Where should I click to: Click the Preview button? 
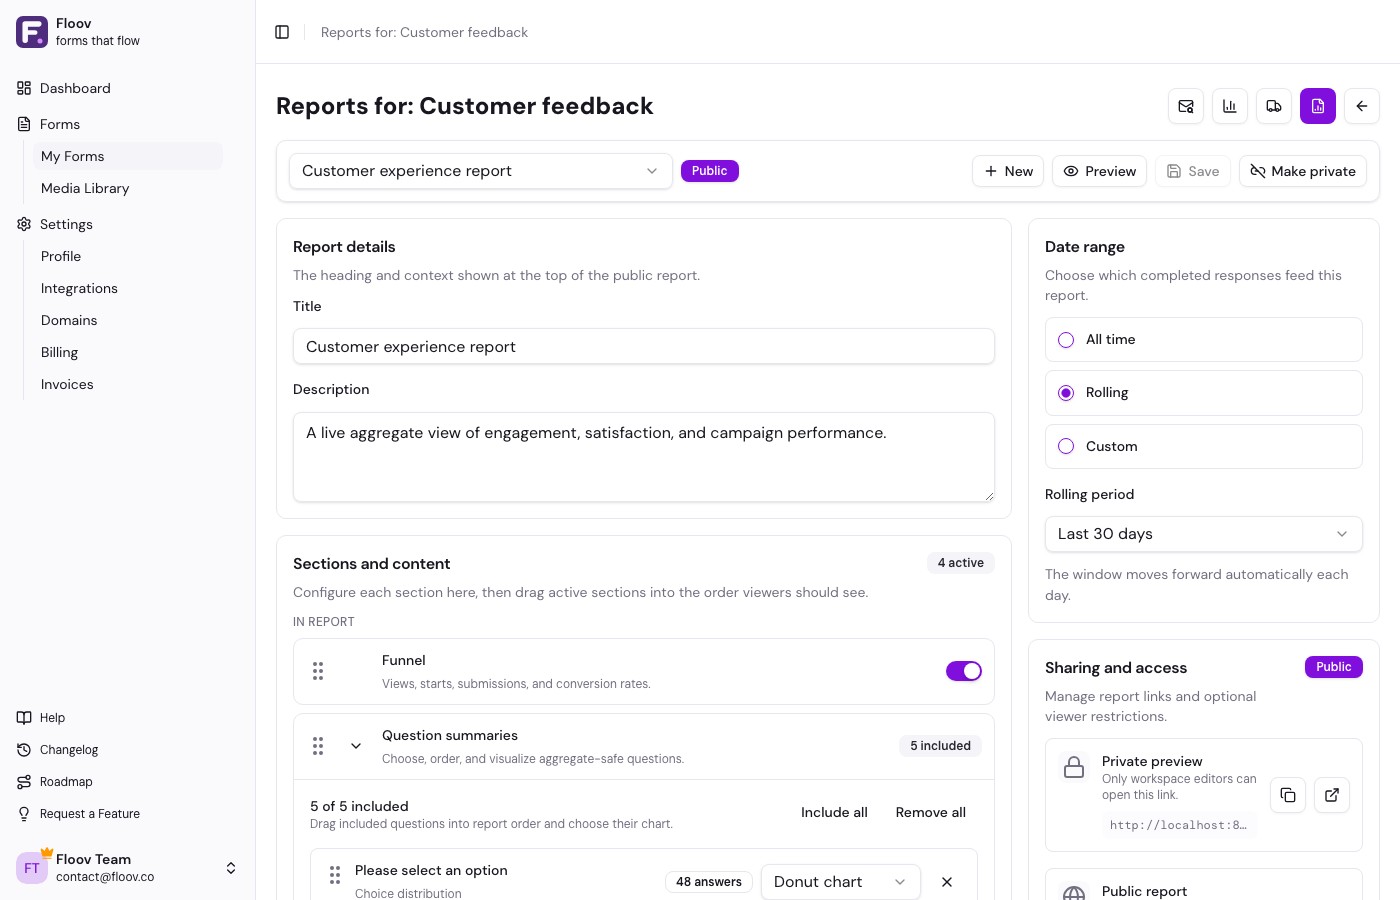click(1099, 171)
